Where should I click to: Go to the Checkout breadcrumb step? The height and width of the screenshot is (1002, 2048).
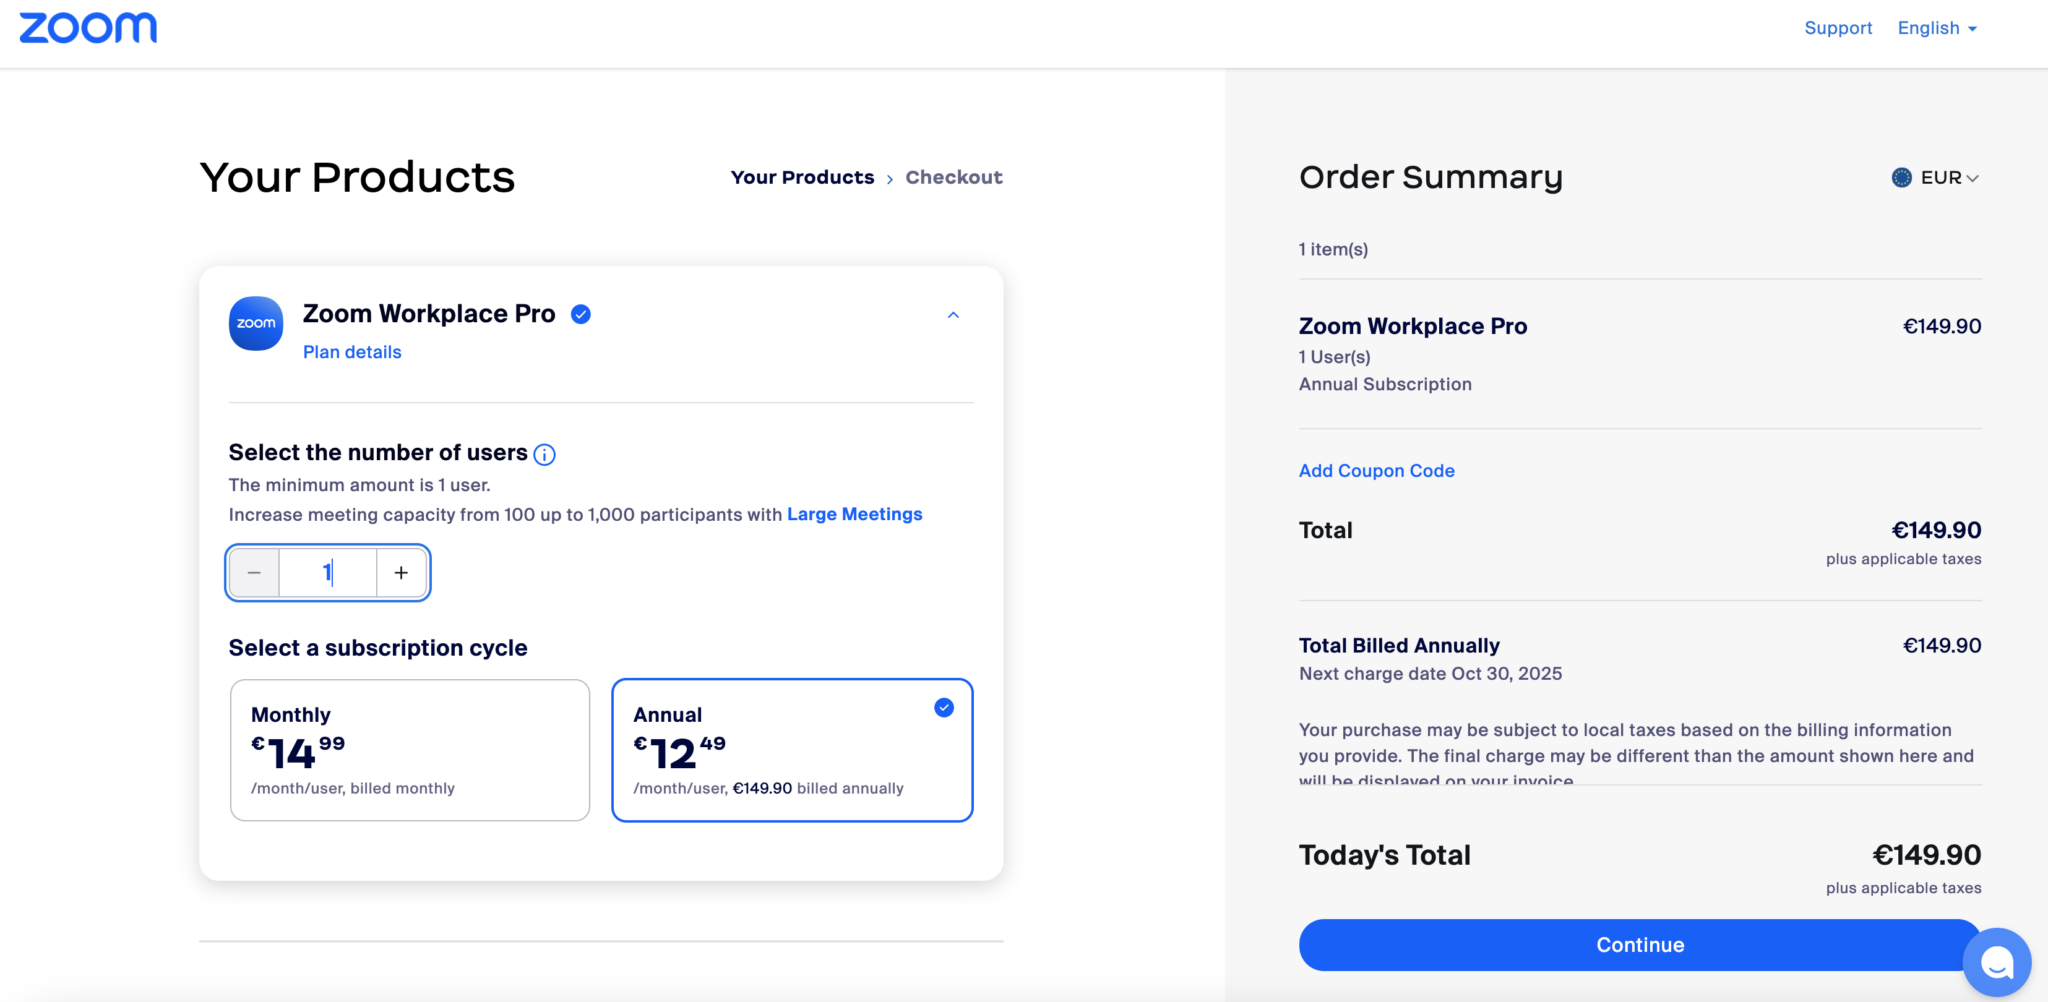954,177
